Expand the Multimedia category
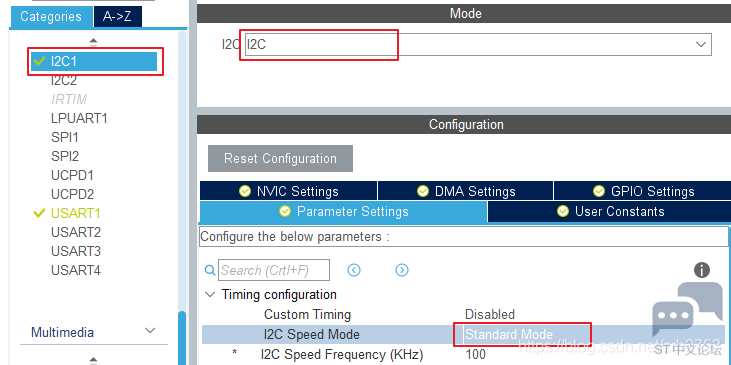Viewport: 731px width, 365px height. click(150, 331)
